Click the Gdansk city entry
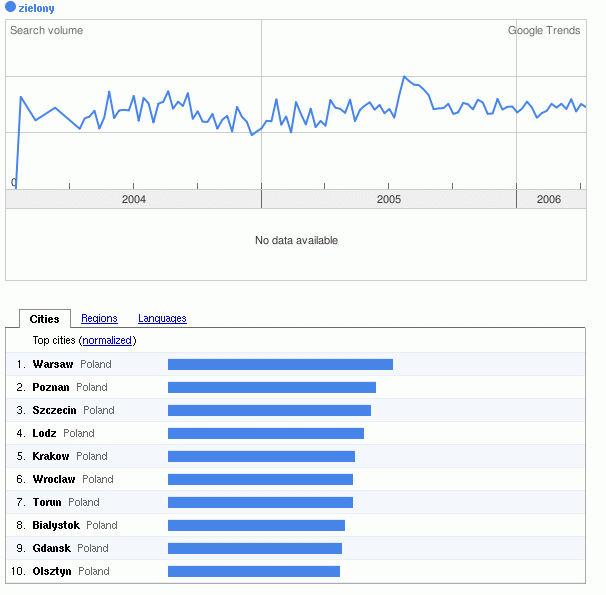 pos(52,548)
